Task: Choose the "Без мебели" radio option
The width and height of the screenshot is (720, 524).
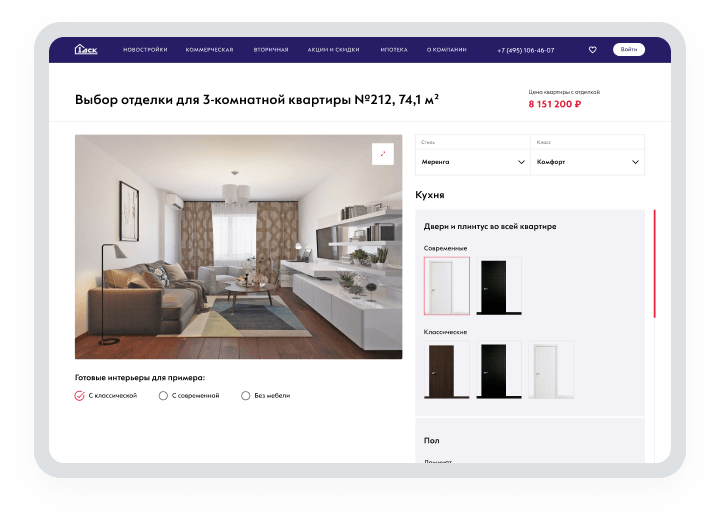Action: [x=246, y=396]
